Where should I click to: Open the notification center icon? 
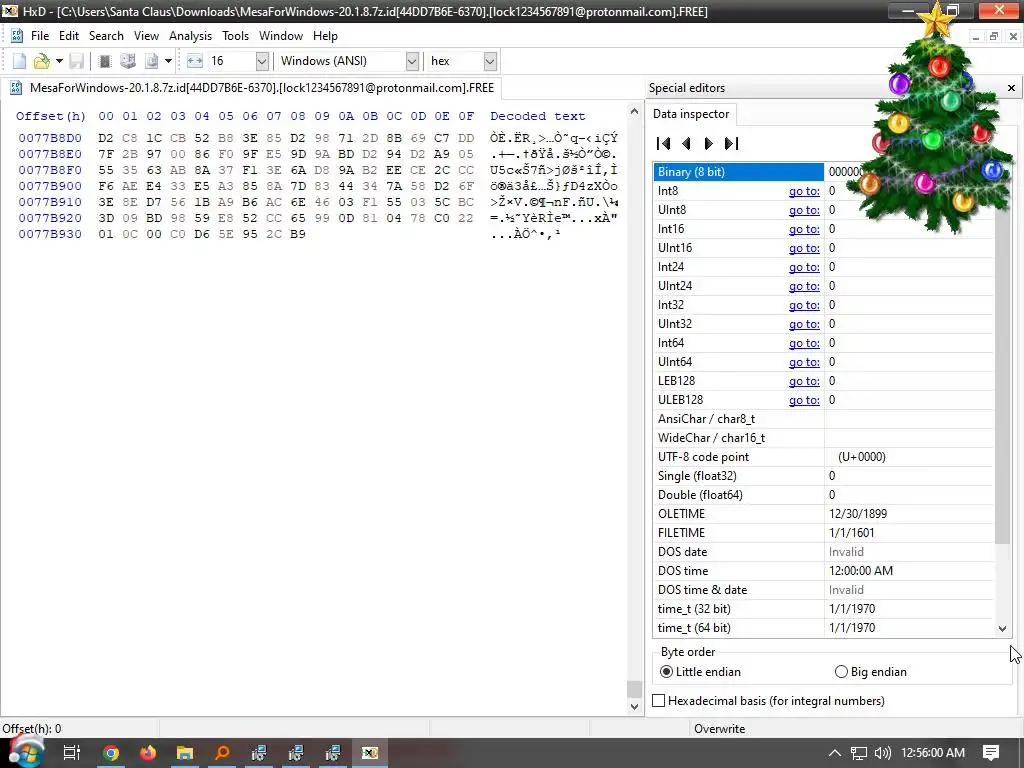[x=991, y=753]
